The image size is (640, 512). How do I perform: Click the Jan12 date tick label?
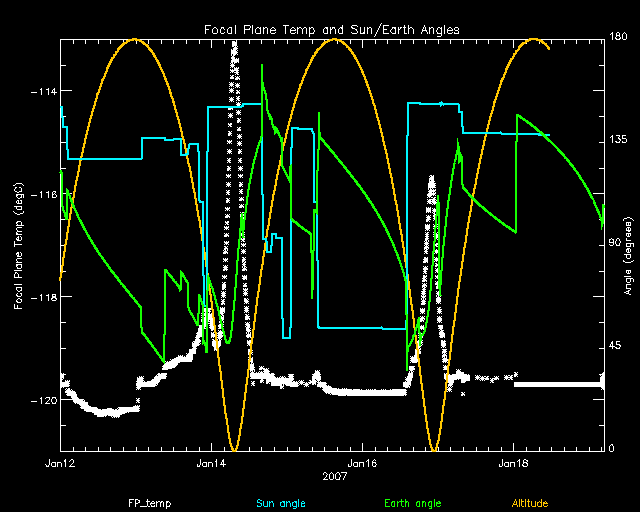(x=60, y=464)
